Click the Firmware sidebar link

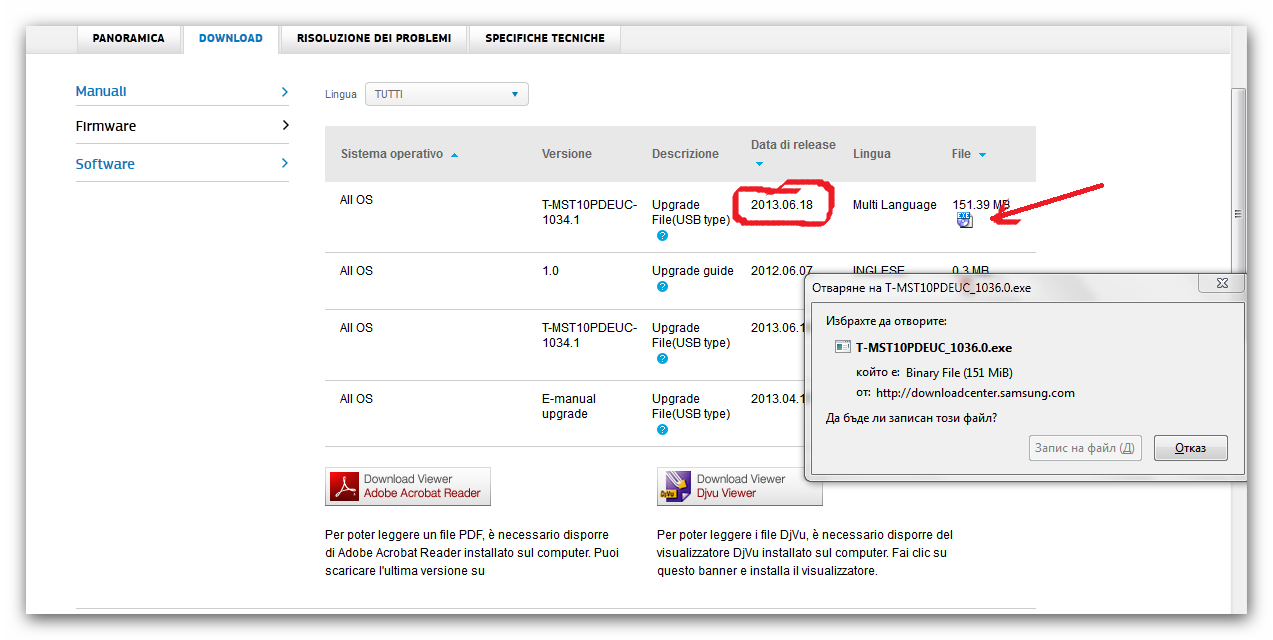click(106, 126)
